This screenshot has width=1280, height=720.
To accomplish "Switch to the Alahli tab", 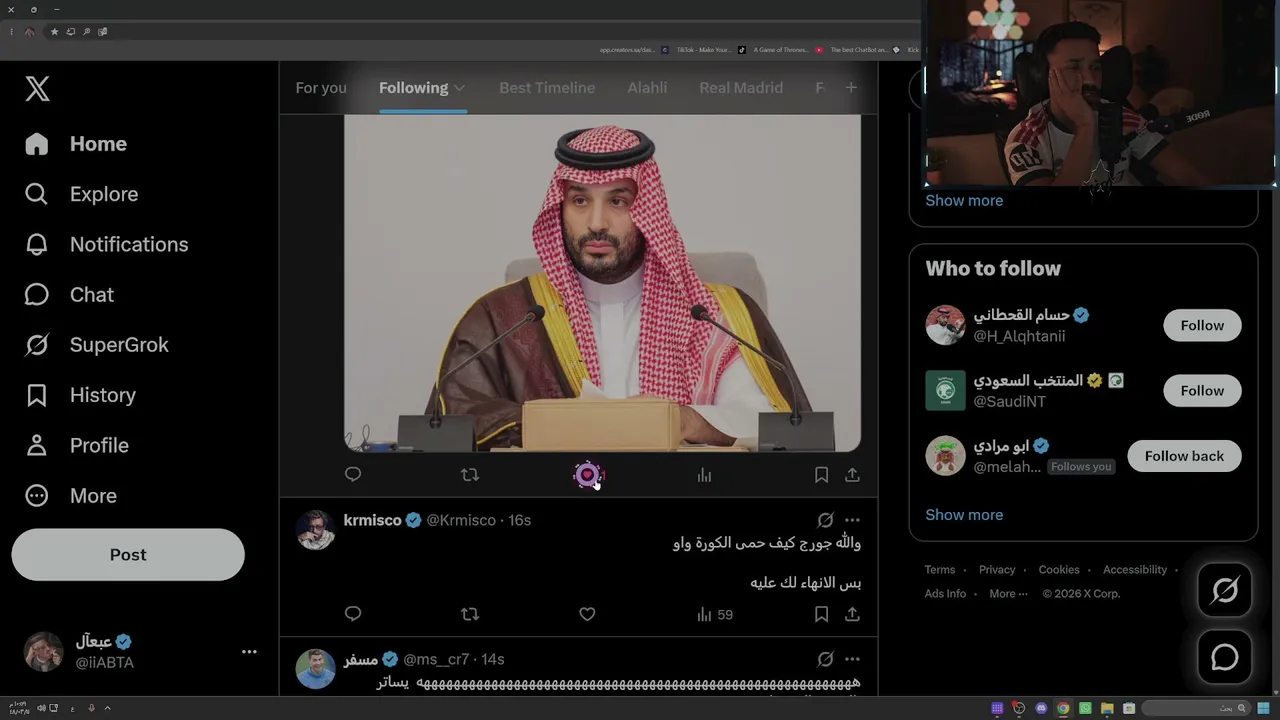I will [647, 88].
